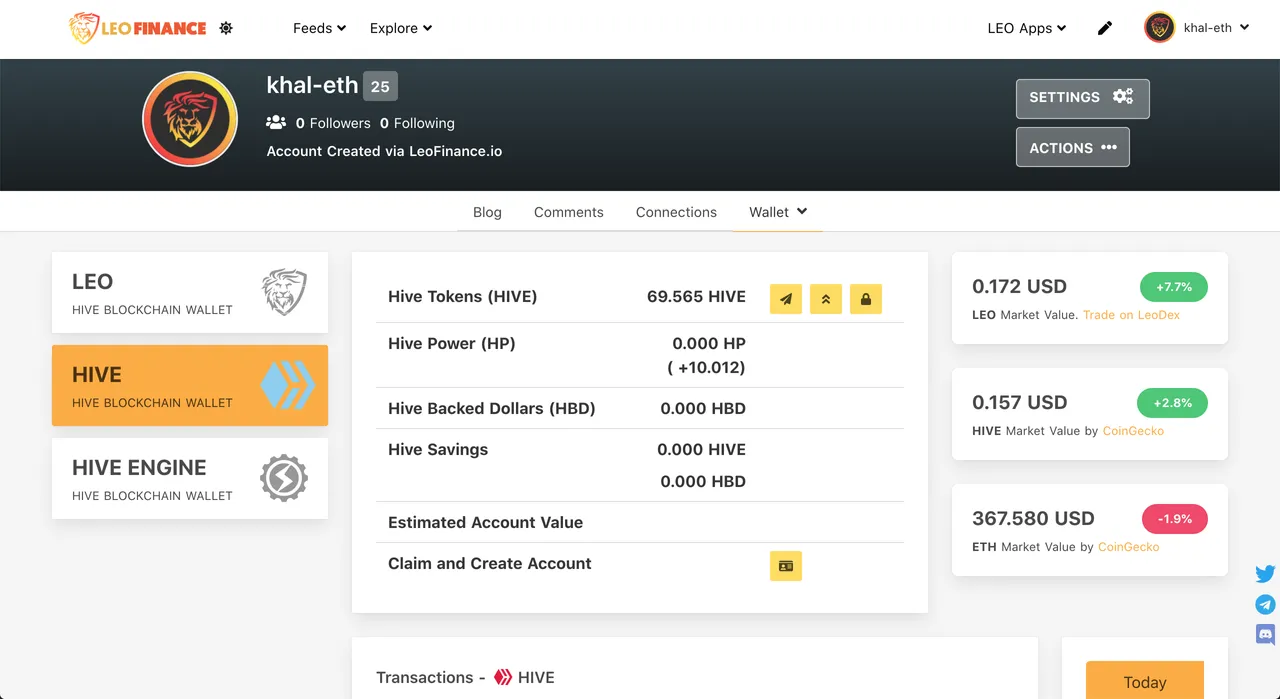
Task: Expand the Wallet tab dropdown
Action: click(x=778, y=212)
